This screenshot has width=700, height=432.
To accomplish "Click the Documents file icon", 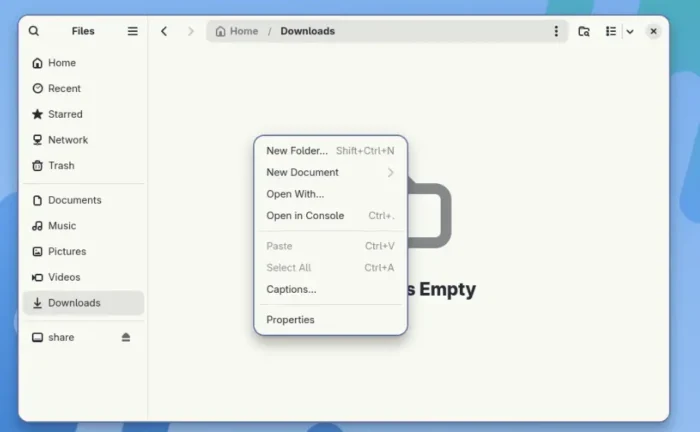I will [38, 200].
